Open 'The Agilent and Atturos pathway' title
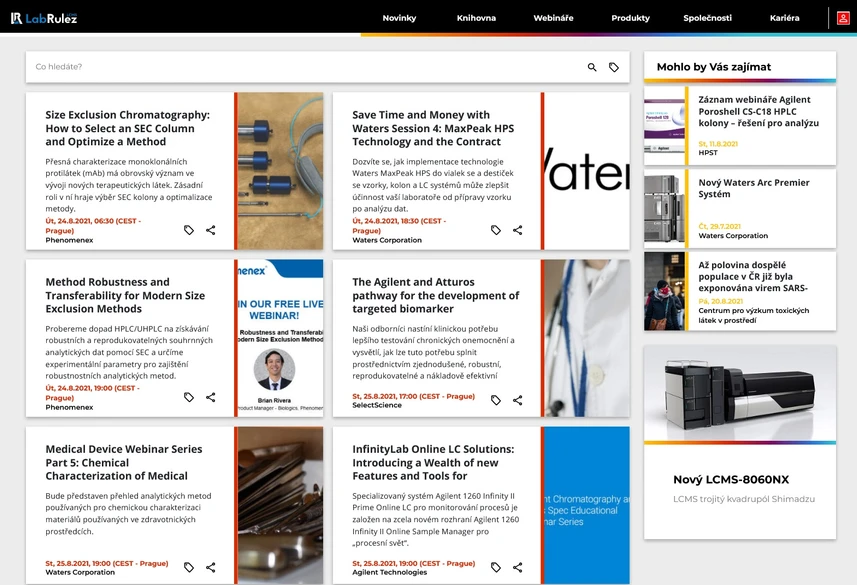 (x=436, y=295)
